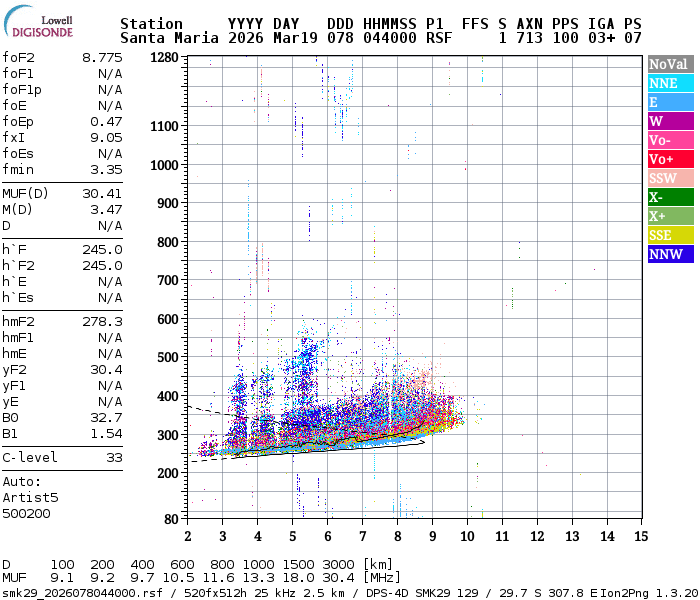The height and width of the screenshot is (600, 700).
Task: Click the hmF1 row N/A value
Action: 110,338
